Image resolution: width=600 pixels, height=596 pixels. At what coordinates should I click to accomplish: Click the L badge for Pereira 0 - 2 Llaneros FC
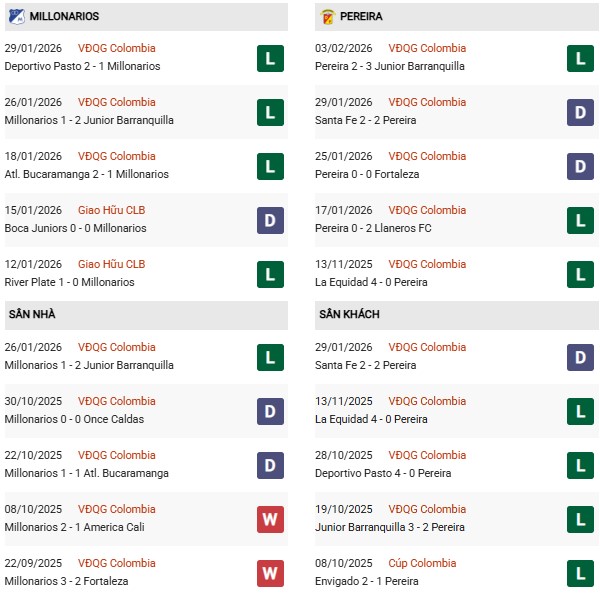[x=580, y=220]
